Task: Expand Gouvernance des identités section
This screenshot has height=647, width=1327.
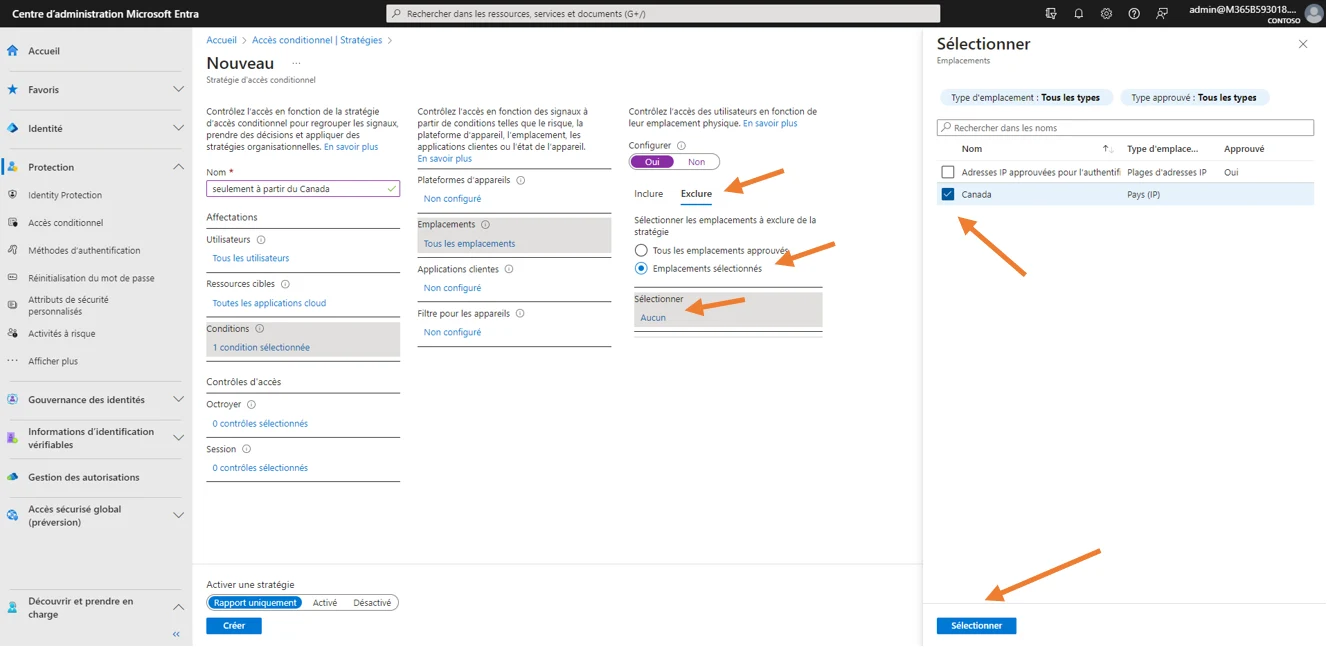Action: tap(178, 400)
